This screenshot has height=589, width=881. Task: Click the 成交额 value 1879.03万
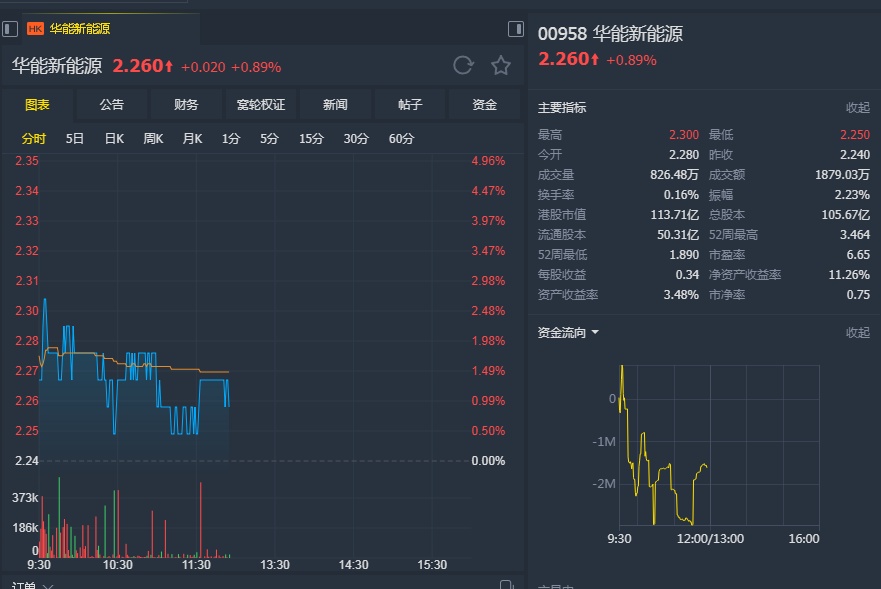pyautogui.click(x=842, y=175)
